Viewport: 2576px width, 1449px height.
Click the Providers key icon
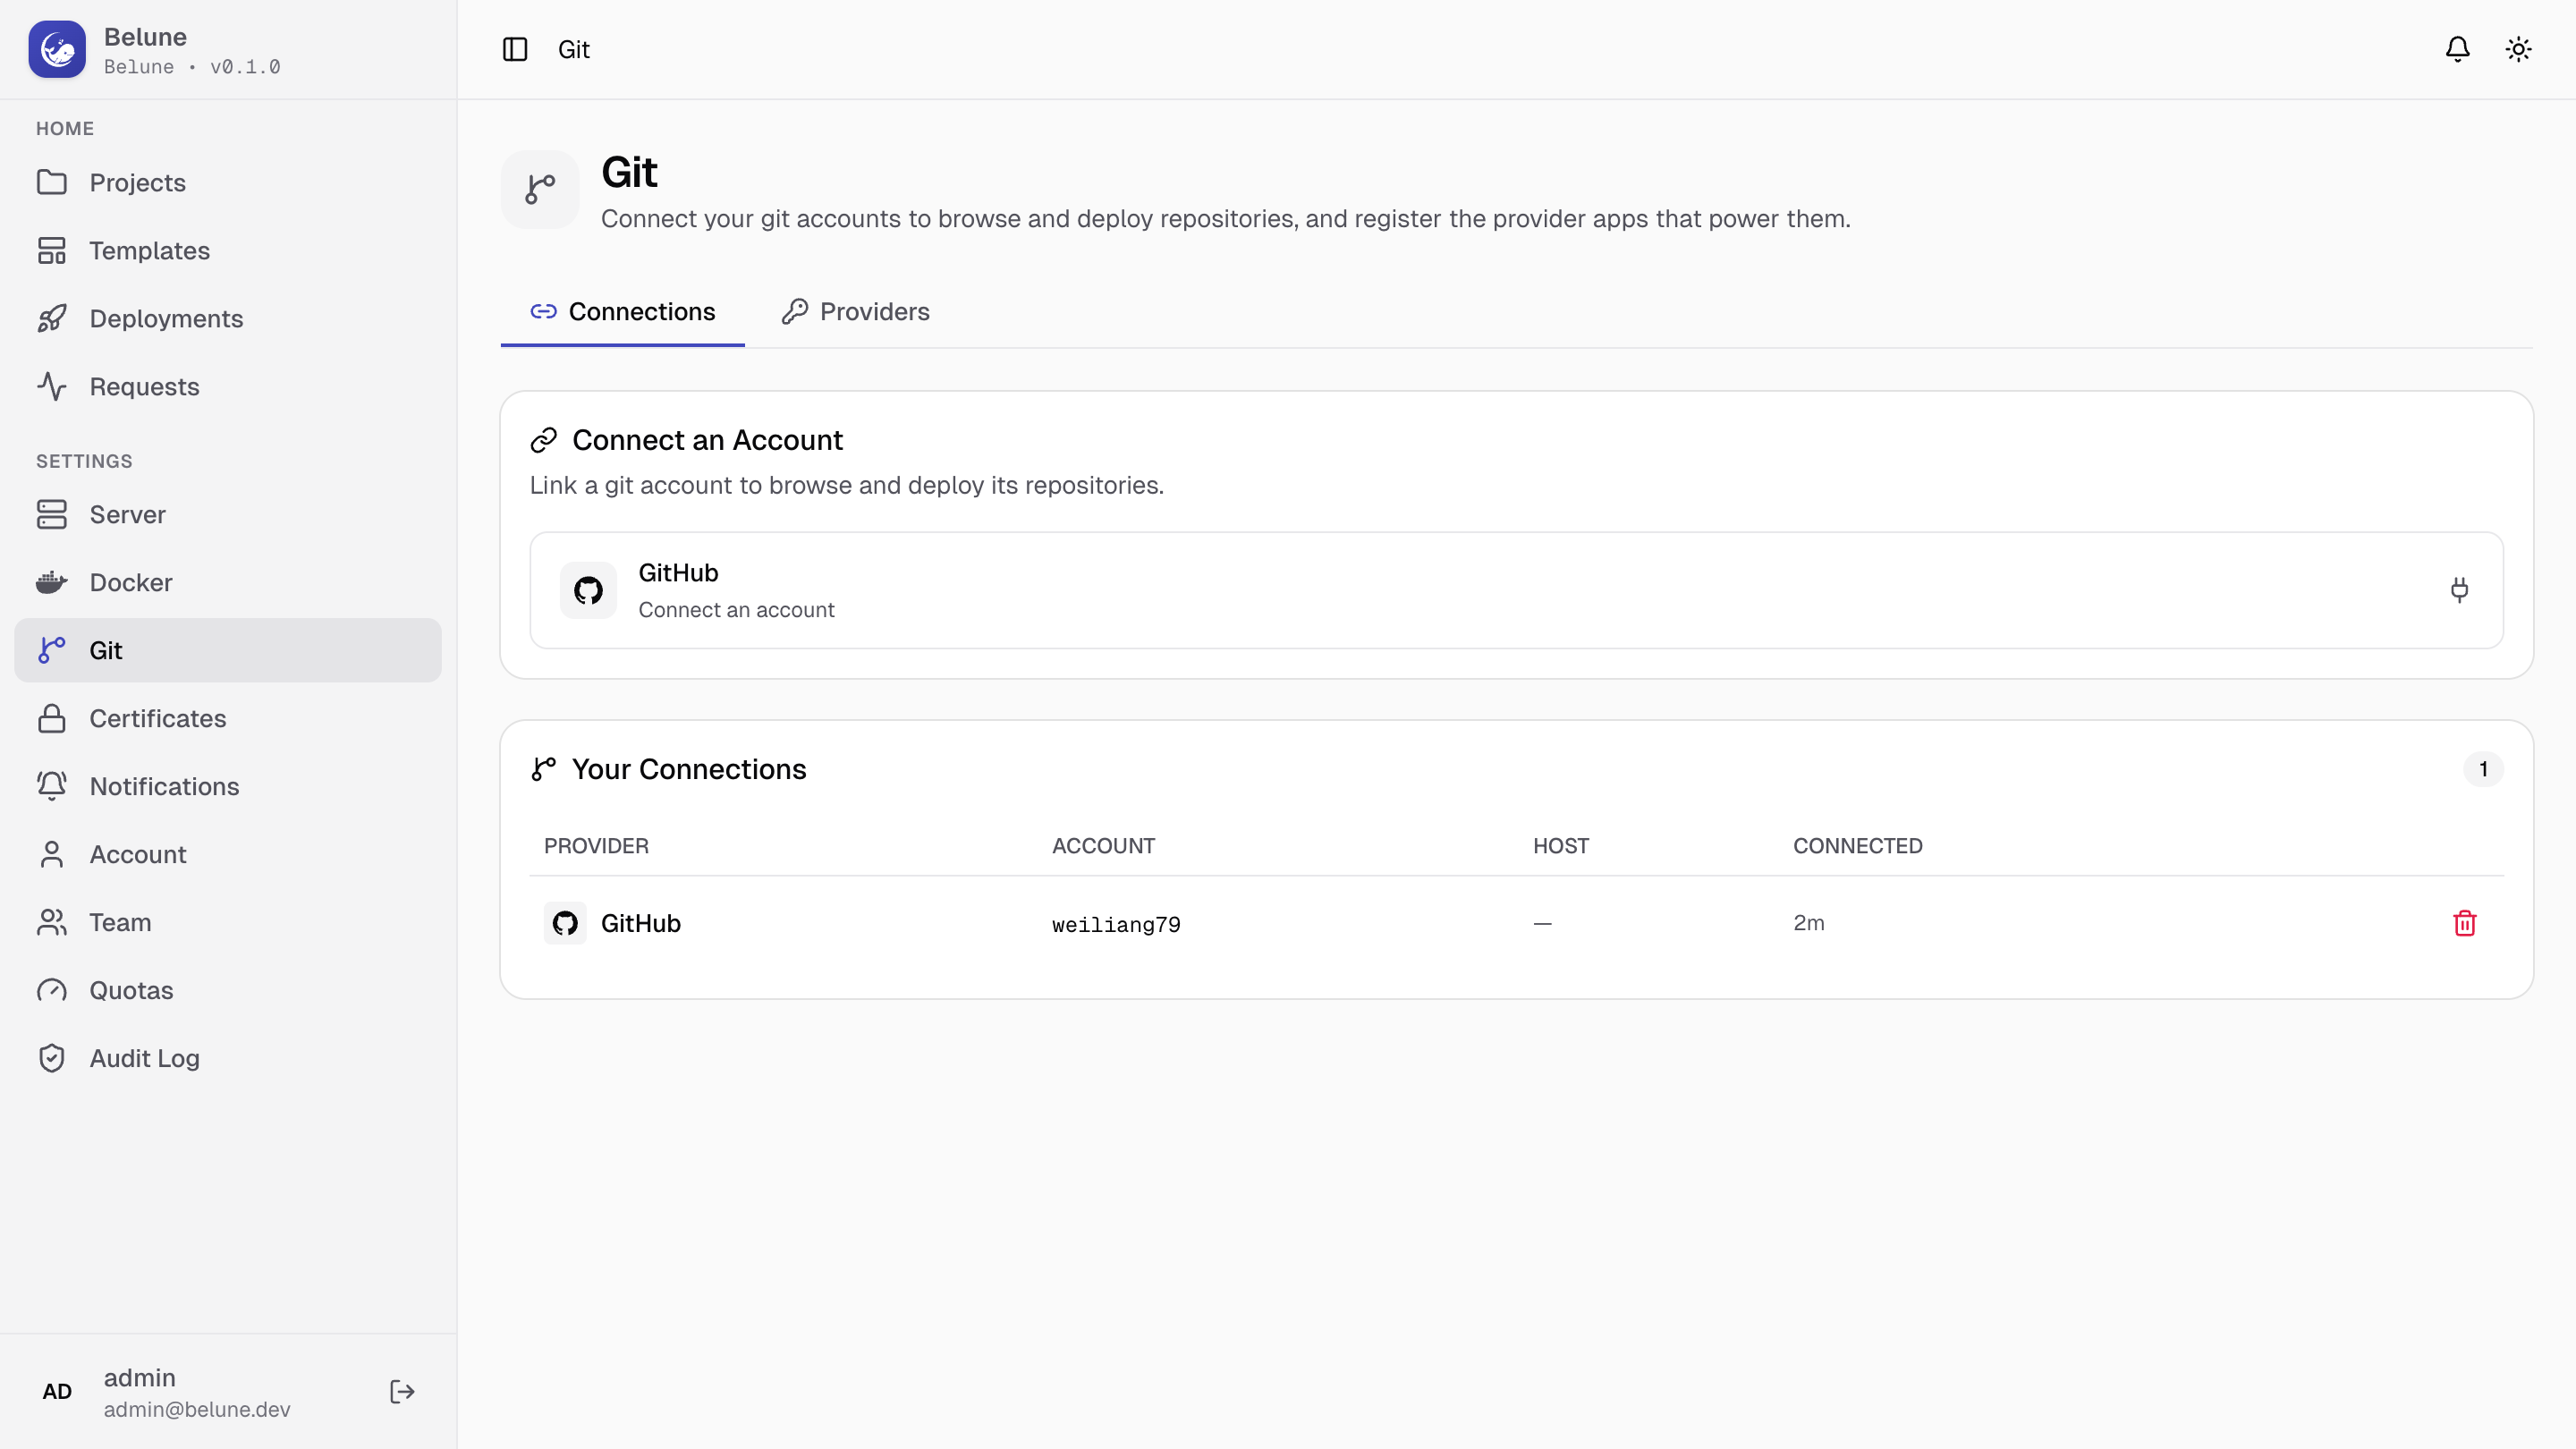(x=795, y=312)
